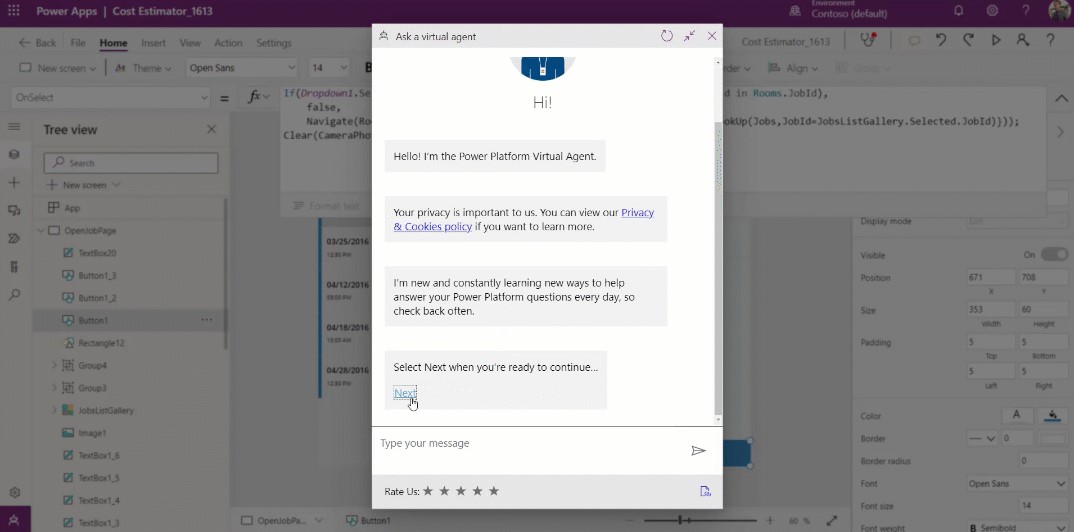Open the app launcher waffle icon
Screen dimensions: 1074x532
click(x=14, y=11)
